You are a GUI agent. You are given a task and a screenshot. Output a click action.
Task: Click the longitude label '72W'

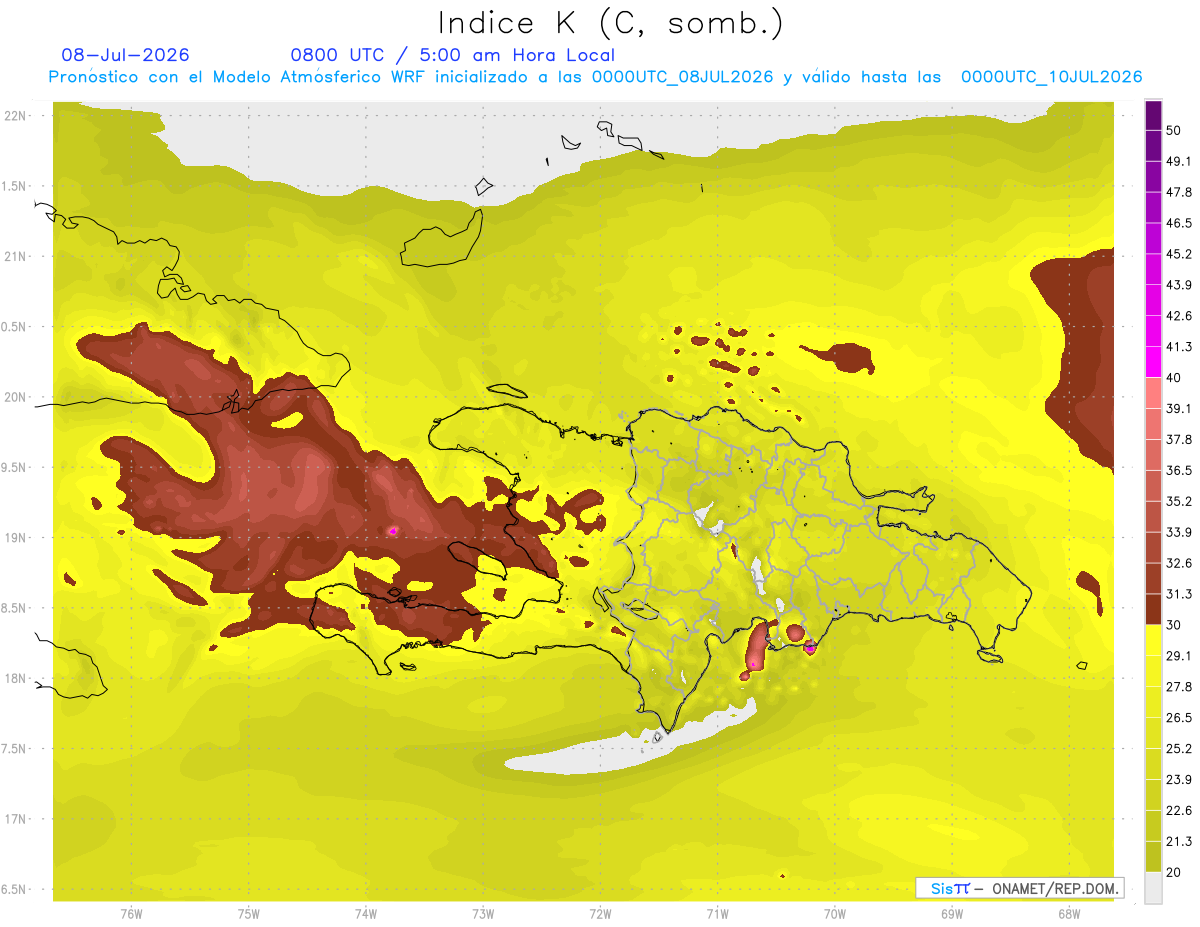click(600, 914)
